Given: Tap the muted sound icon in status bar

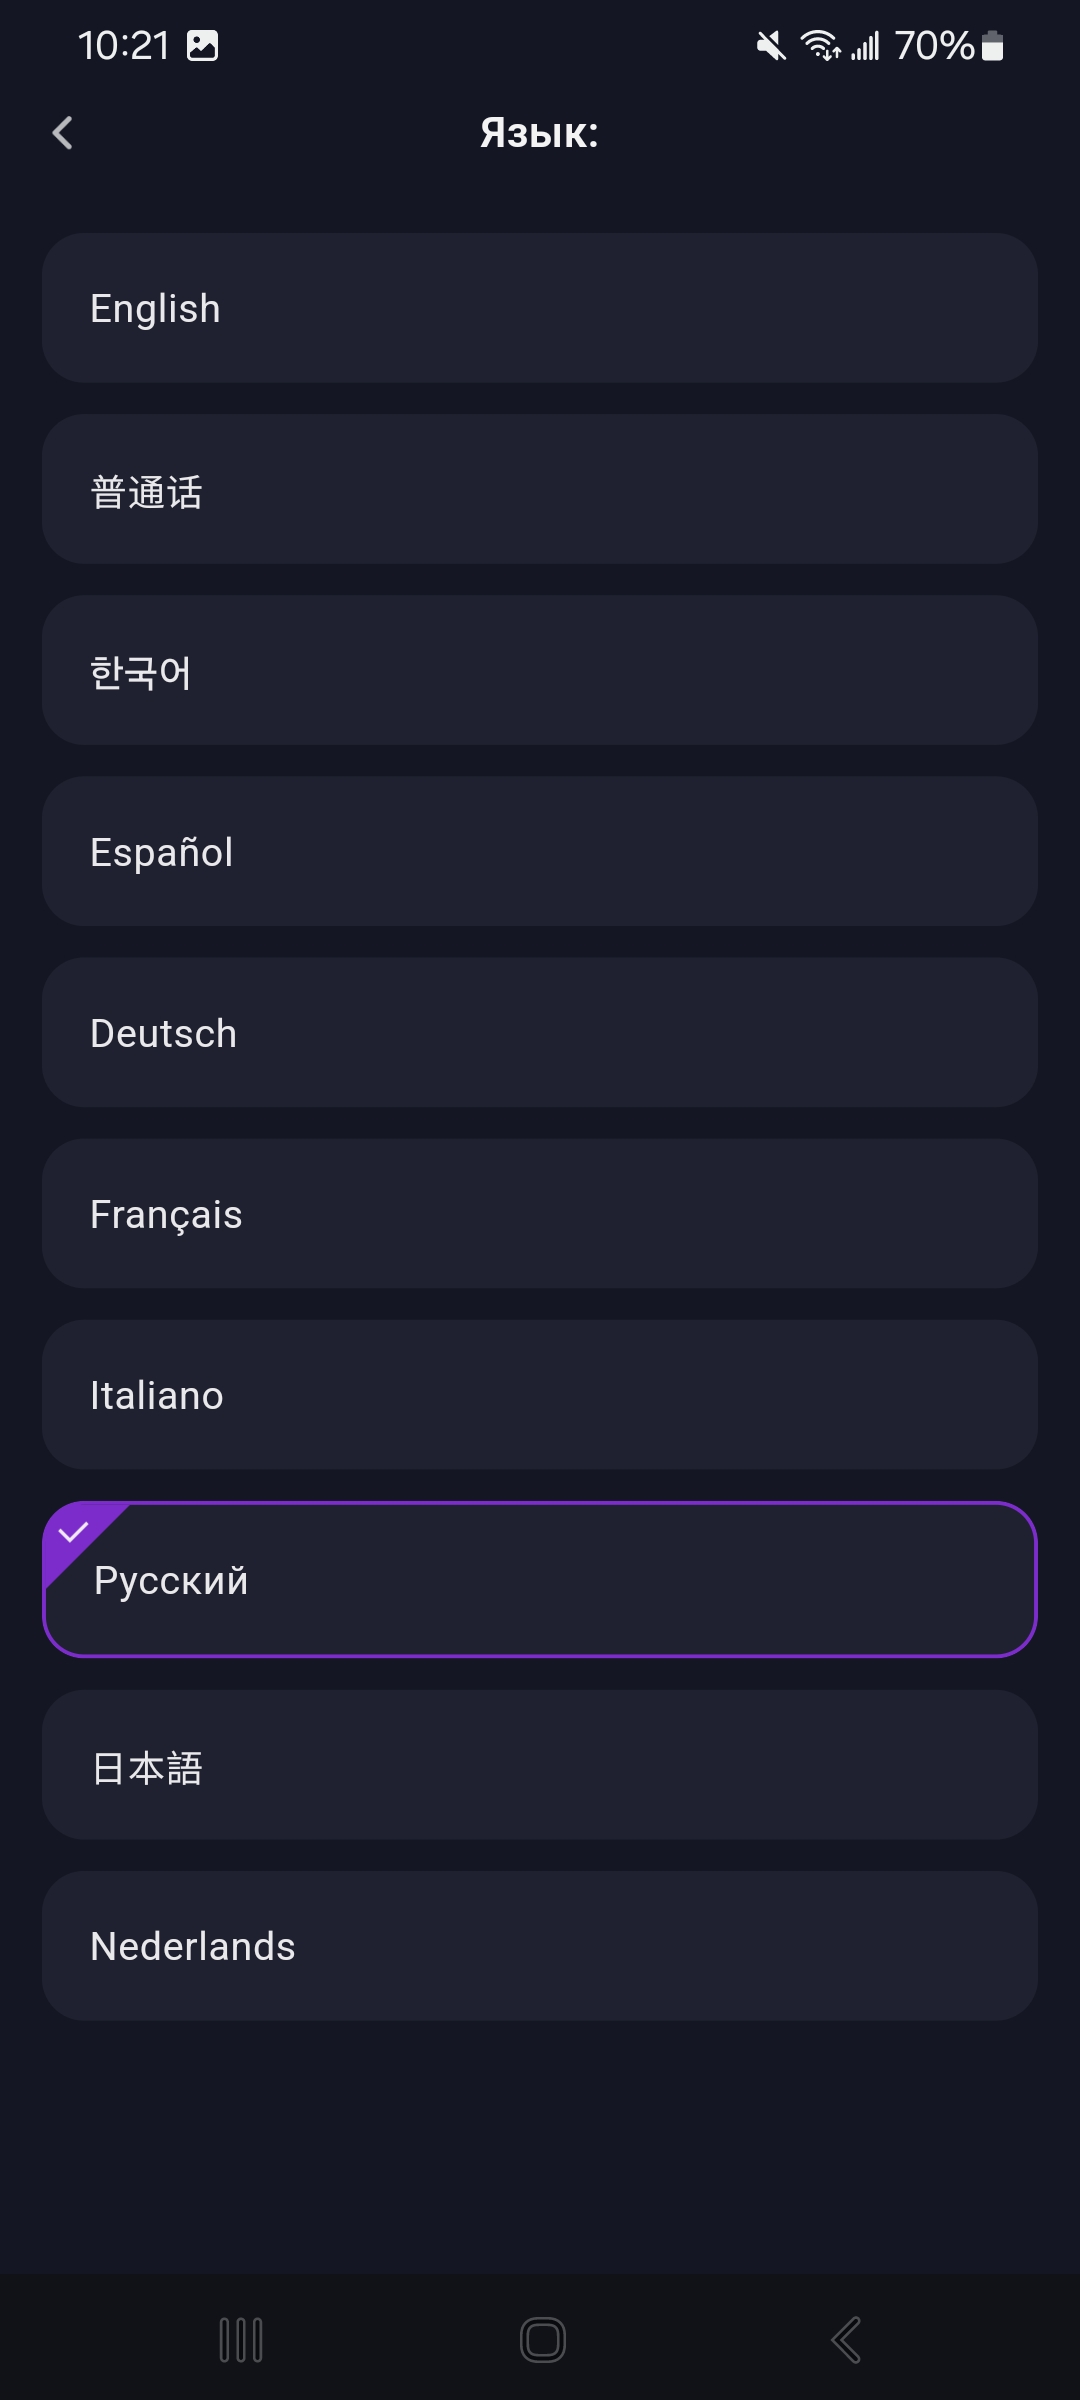Looking at the screenshot, I should pos(770,46).
